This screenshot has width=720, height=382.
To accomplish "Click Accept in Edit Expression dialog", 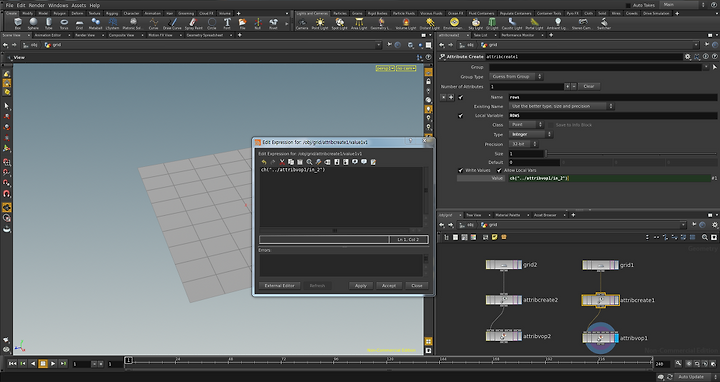I will click(x=389, y=286).
